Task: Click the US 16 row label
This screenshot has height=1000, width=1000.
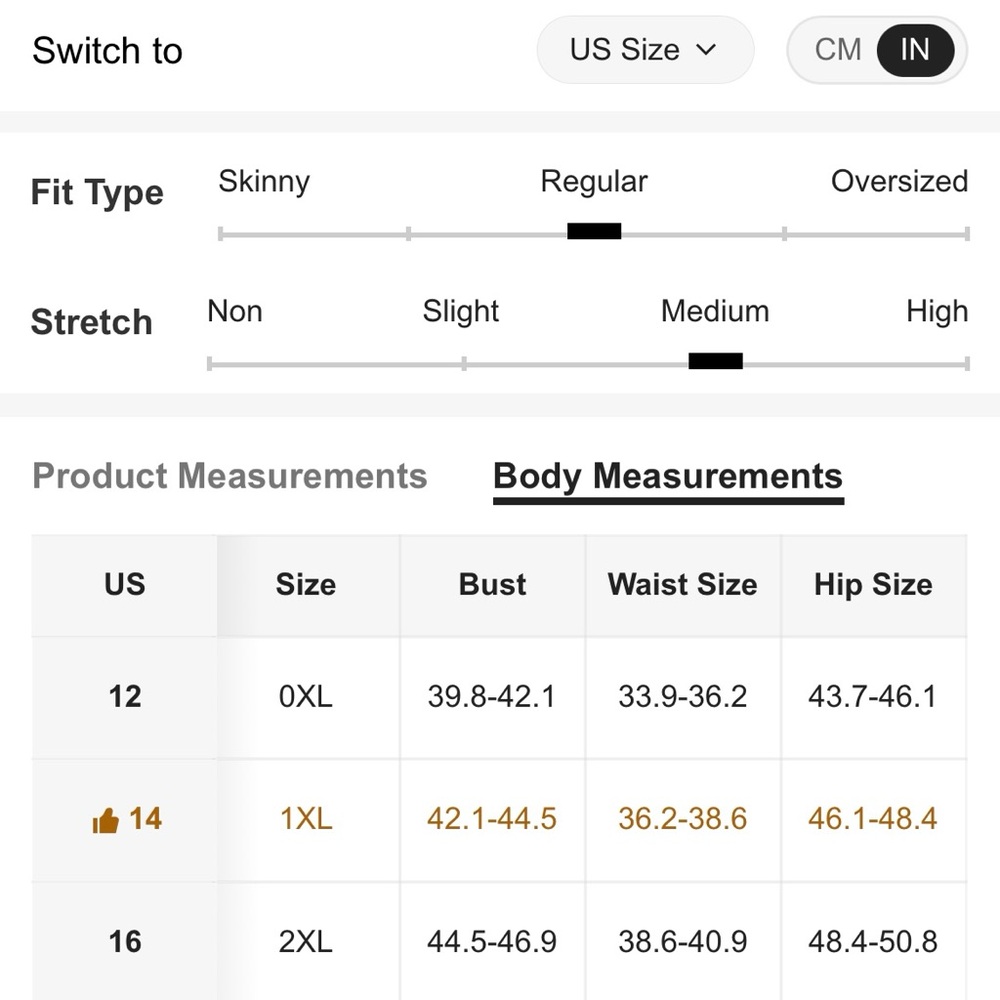Action: 125,941
